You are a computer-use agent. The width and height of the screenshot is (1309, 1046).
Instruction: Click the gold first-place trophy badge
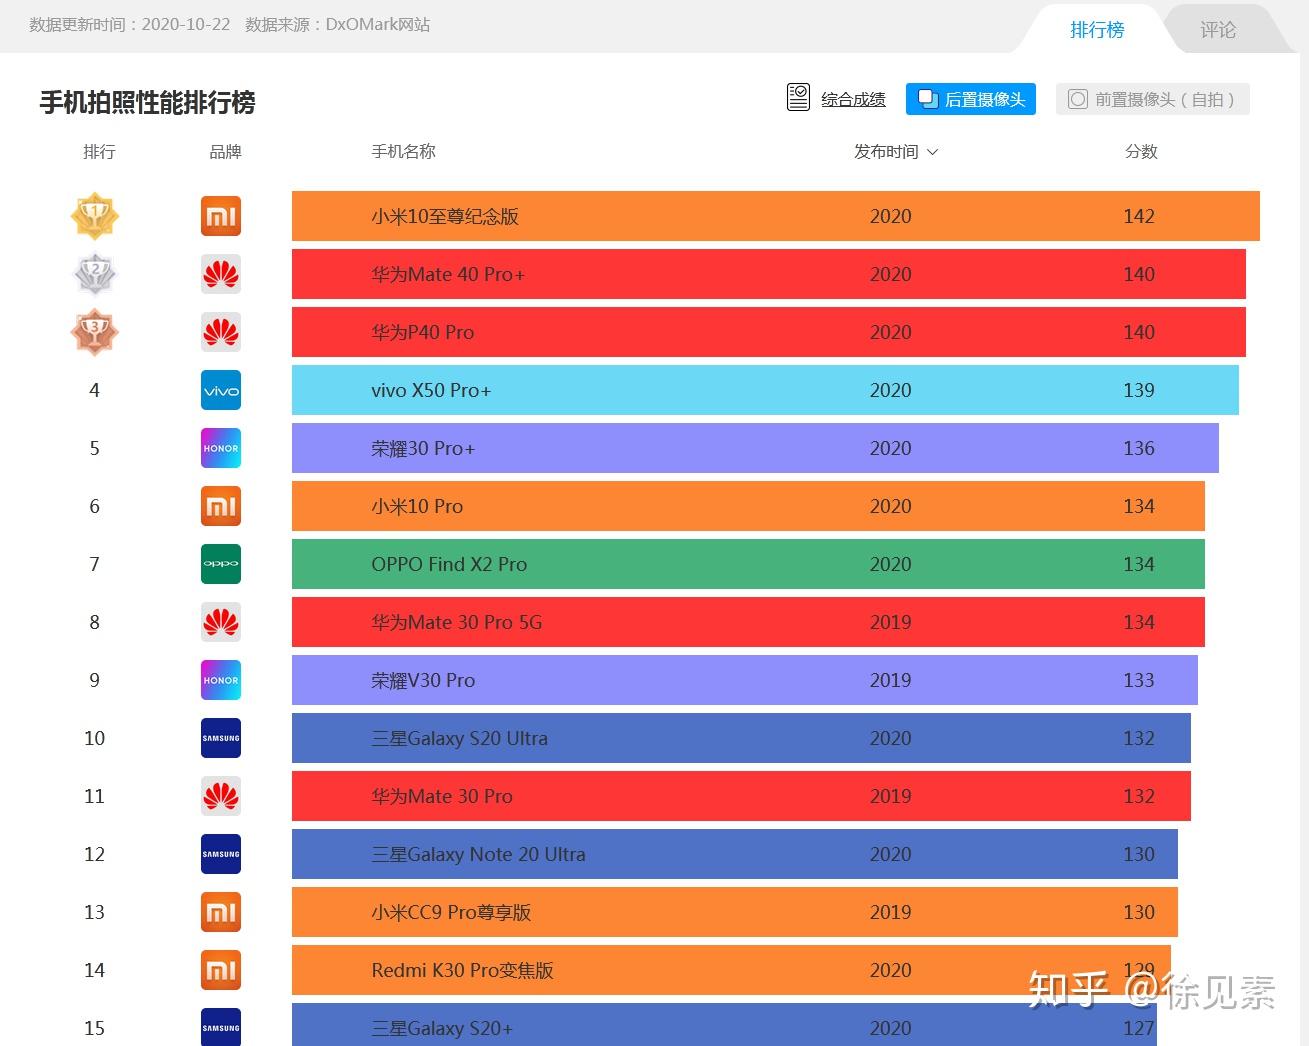click(95, 216)
